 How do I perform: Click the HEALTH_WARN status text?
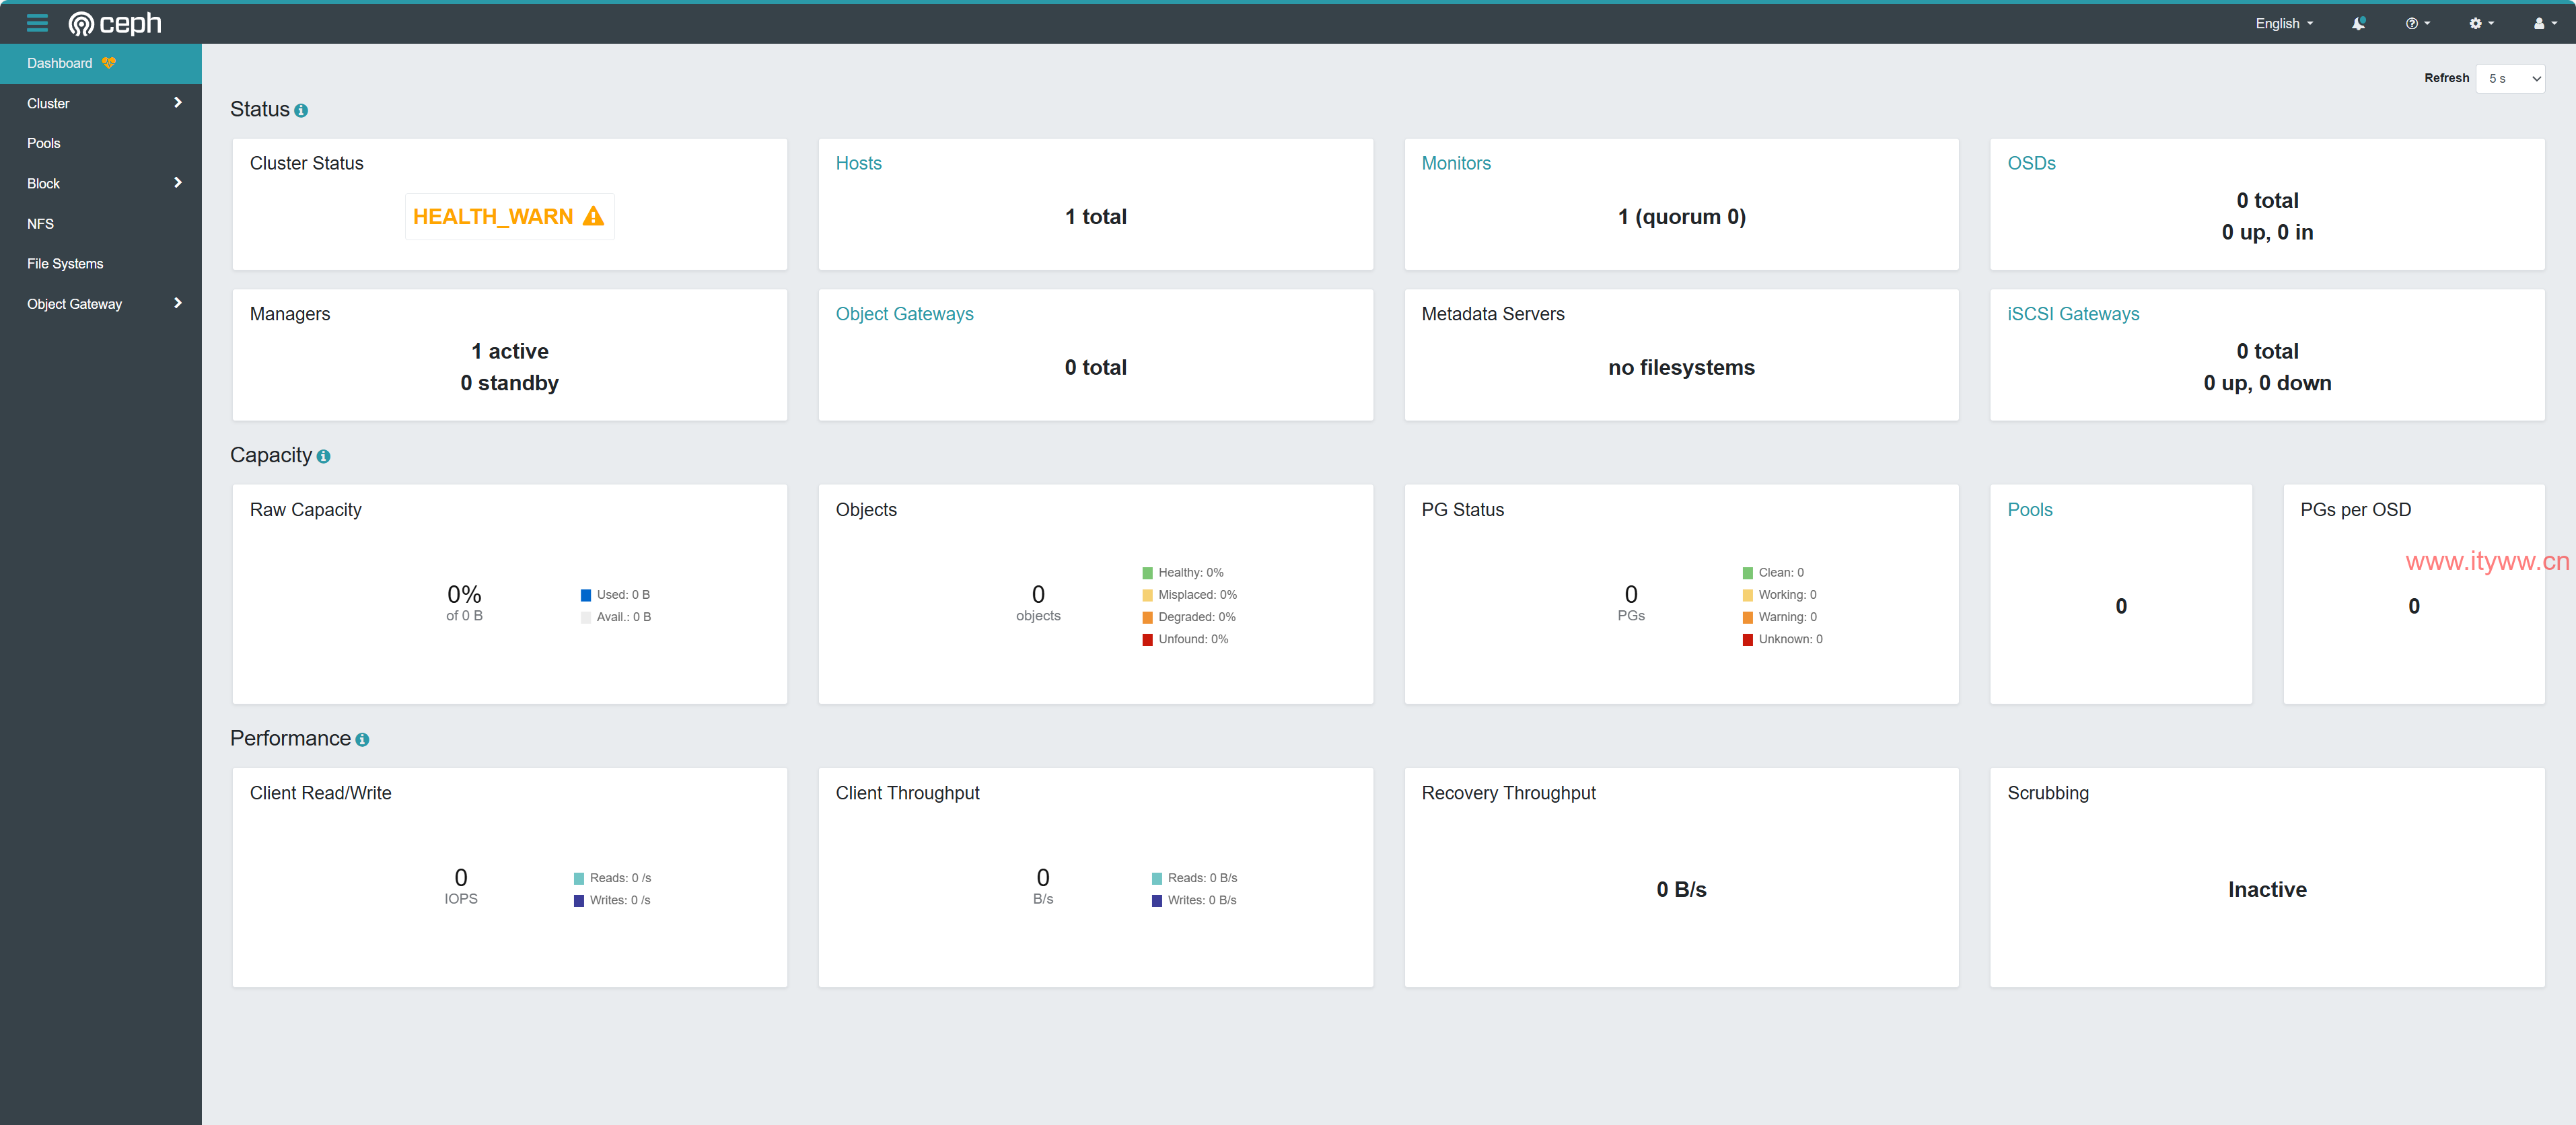pyautogui.click(x=493, y=217)
